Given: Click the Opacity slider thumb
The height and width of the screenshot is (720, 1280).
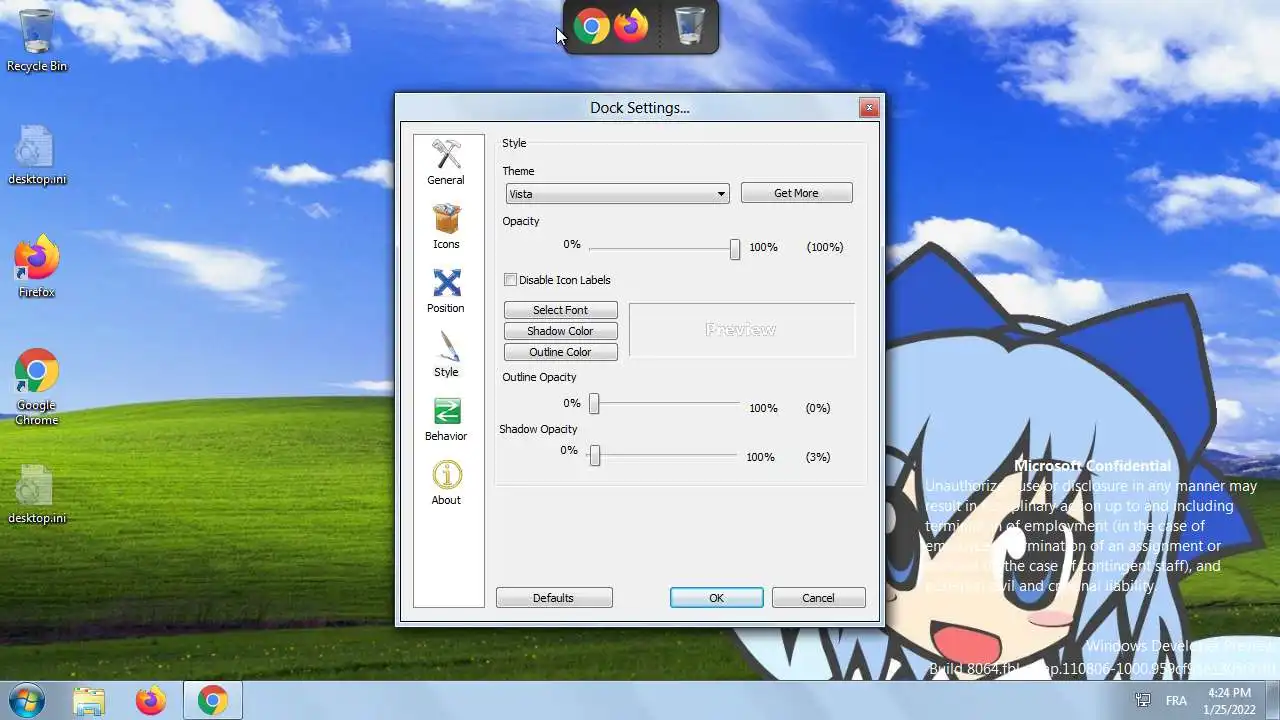Looking at the screenshot, I should (735, 249).
